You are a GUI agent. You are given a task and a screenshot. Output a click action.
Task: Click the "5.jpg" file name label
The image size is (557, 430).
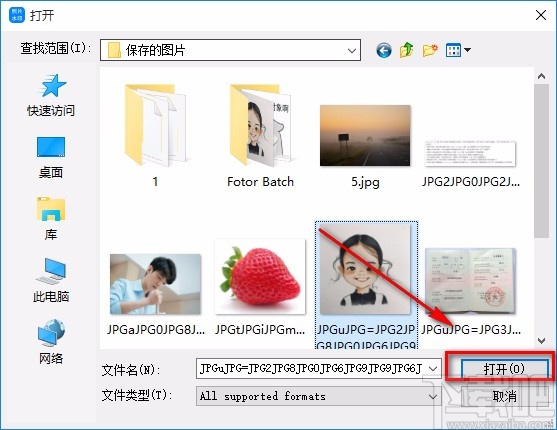click(x=365, y=182)
